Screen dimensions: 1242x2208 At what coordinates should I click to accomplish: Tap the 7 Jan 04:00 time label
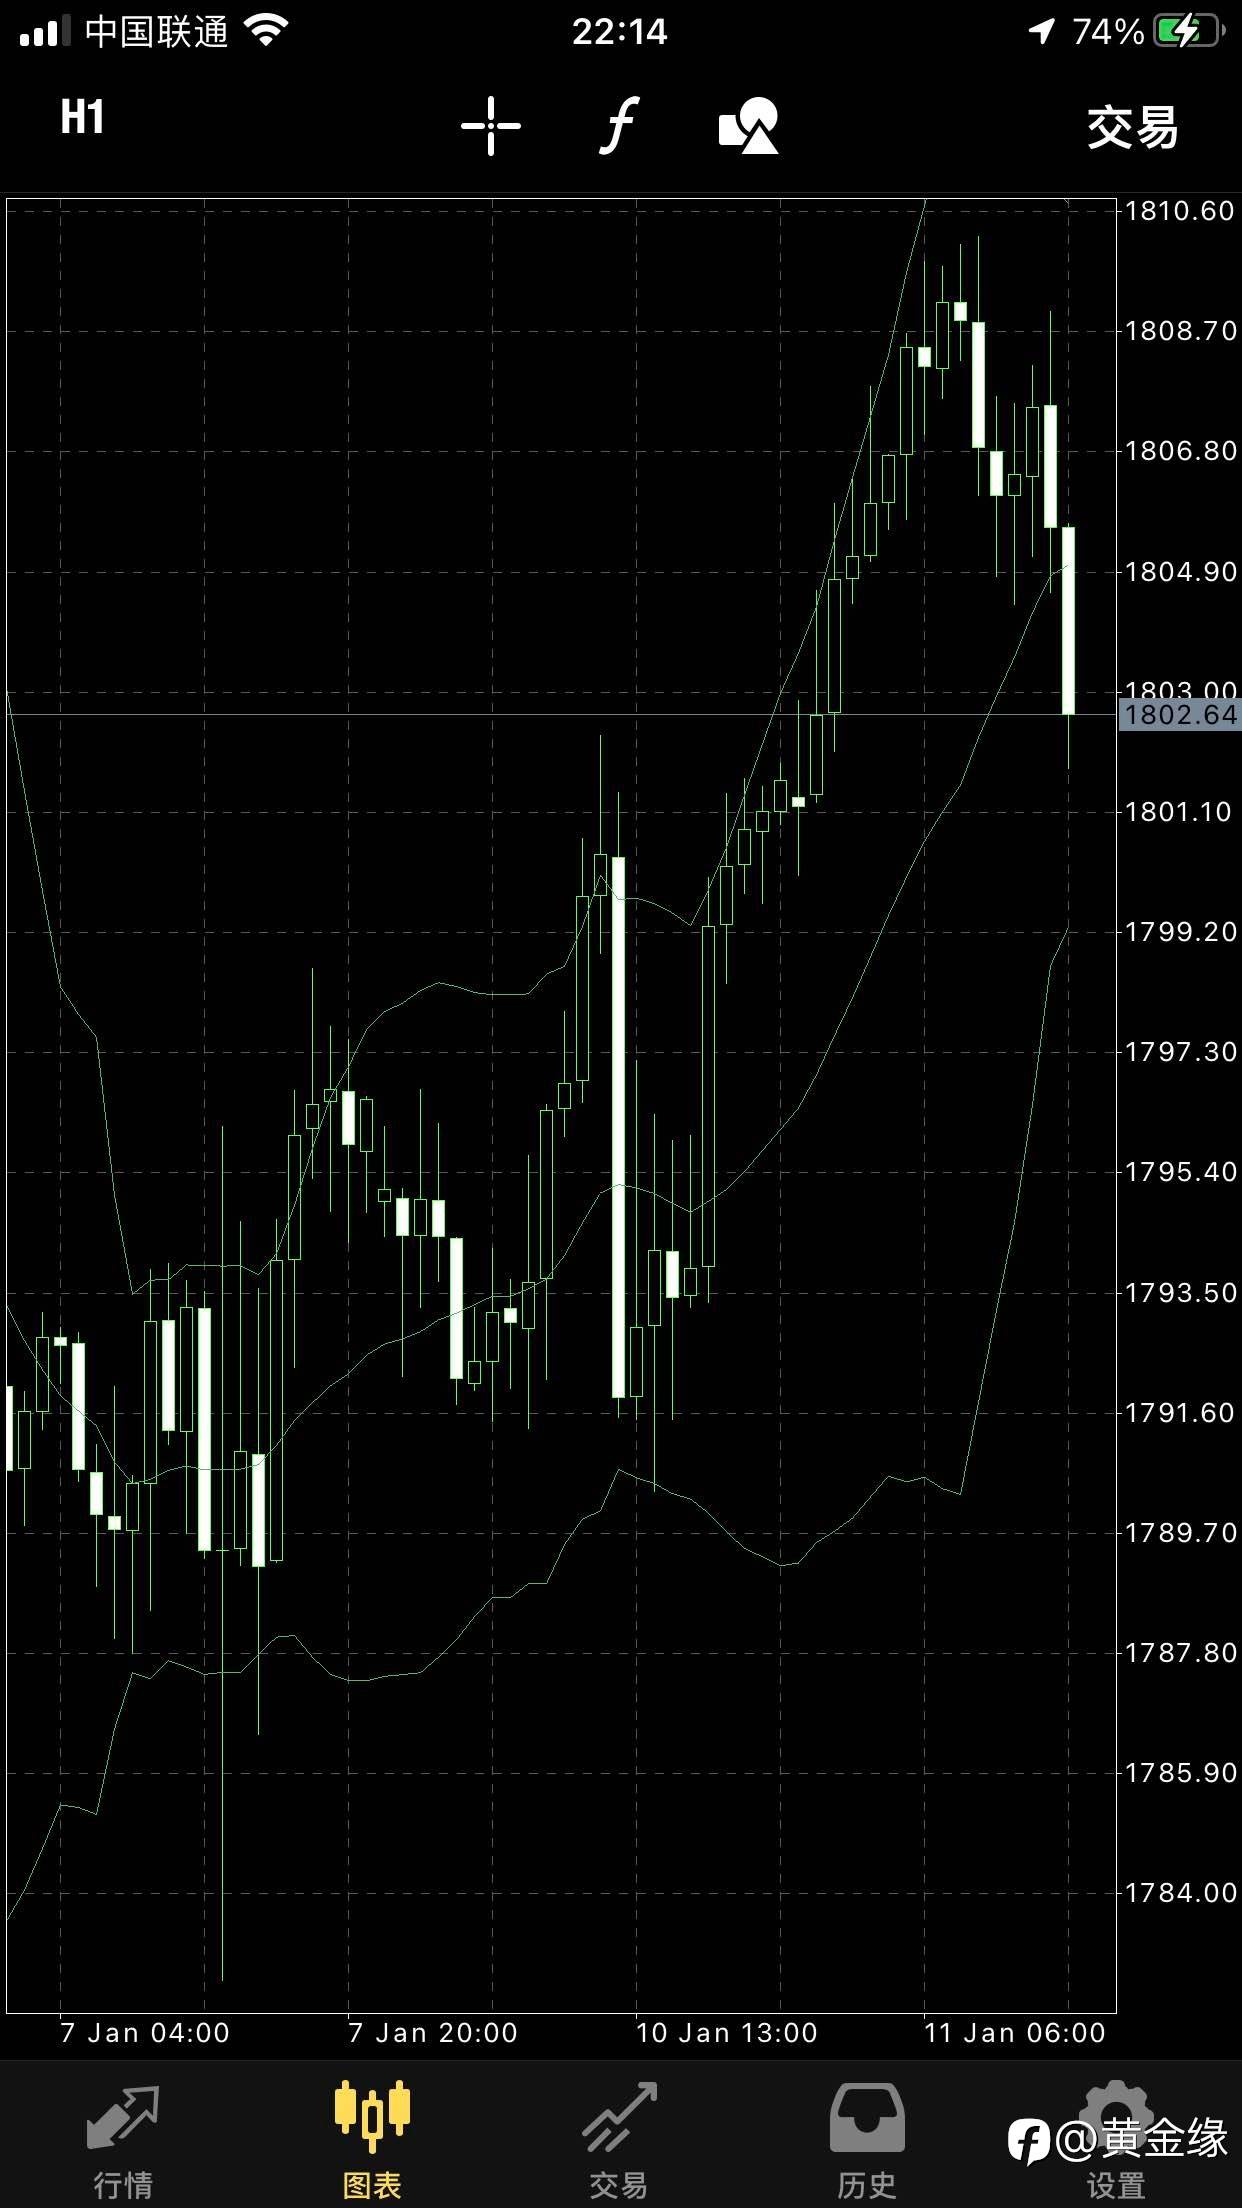pos(145,2033)
